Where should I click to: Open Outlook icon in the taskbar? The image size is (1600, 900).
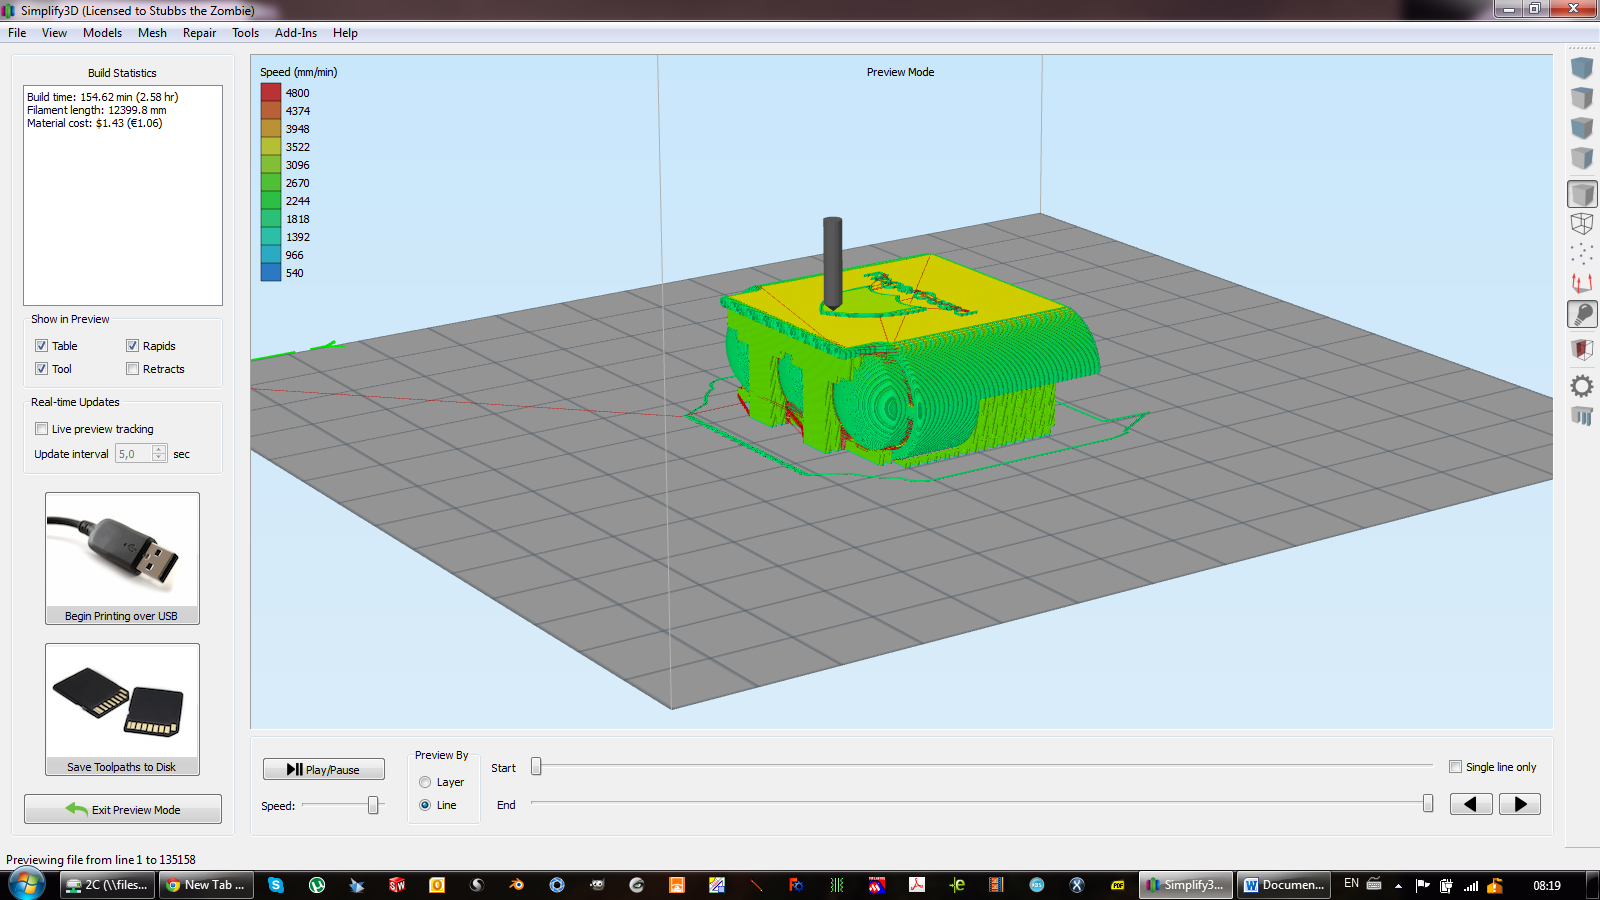point(437,885)
